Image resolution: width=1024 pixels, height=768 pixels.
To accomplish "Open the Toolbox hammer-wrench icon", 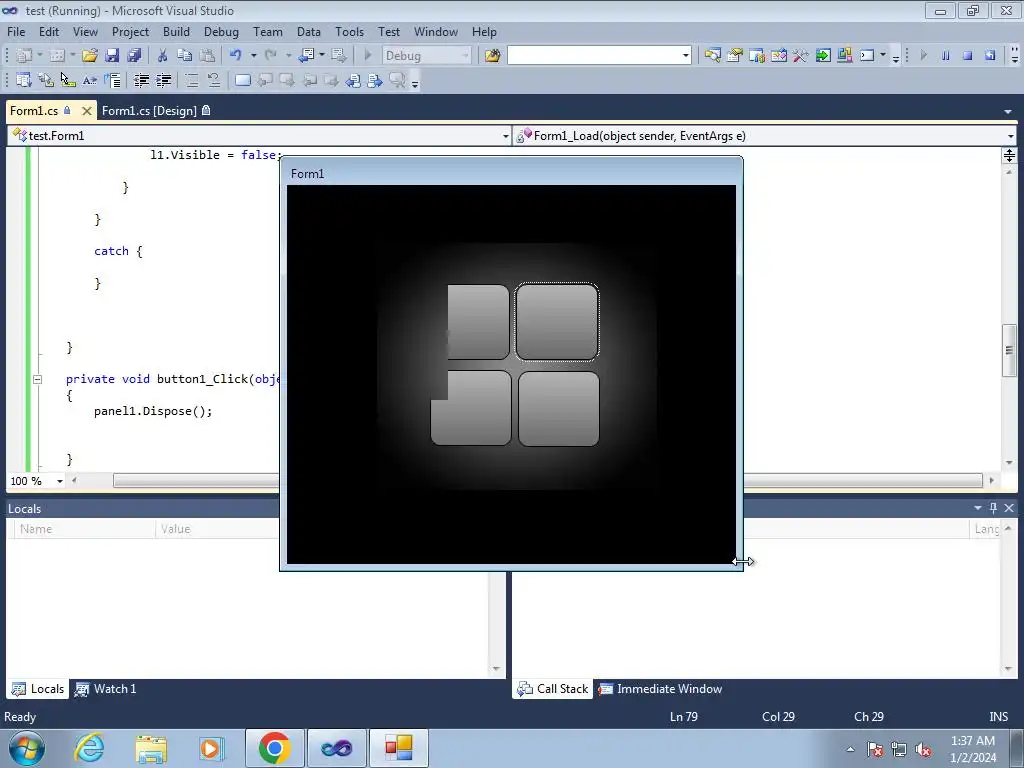I will click(801, 56).
